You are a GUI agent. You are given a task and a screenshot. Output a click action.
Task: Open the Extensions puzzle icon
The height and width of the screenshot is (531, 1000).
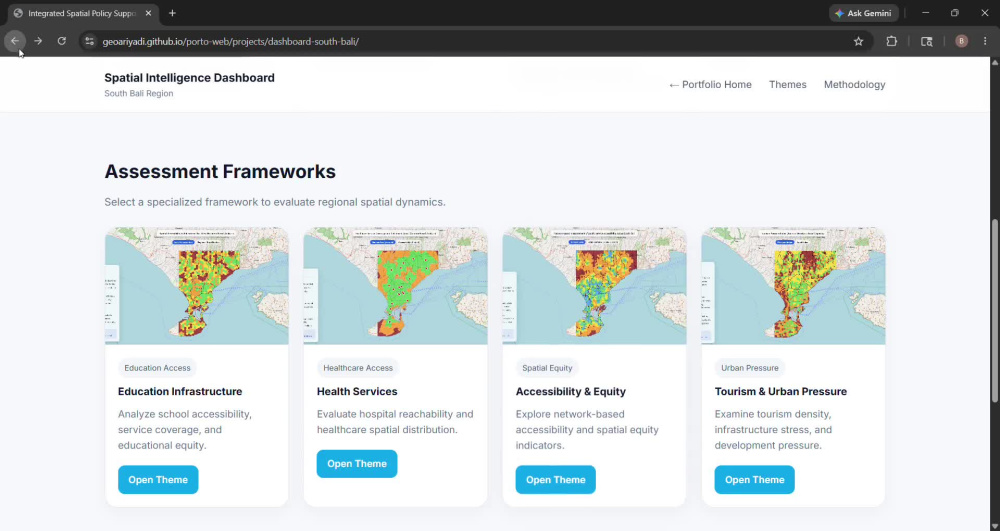tap(892, 41)
